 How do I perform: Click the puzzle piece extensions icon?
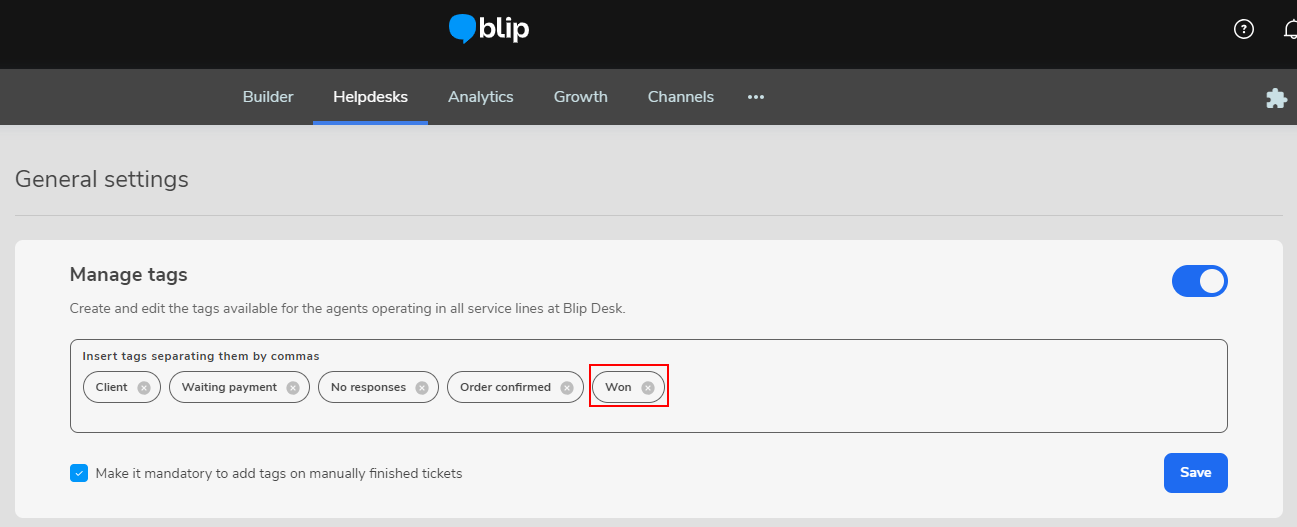click(1276, 98)
